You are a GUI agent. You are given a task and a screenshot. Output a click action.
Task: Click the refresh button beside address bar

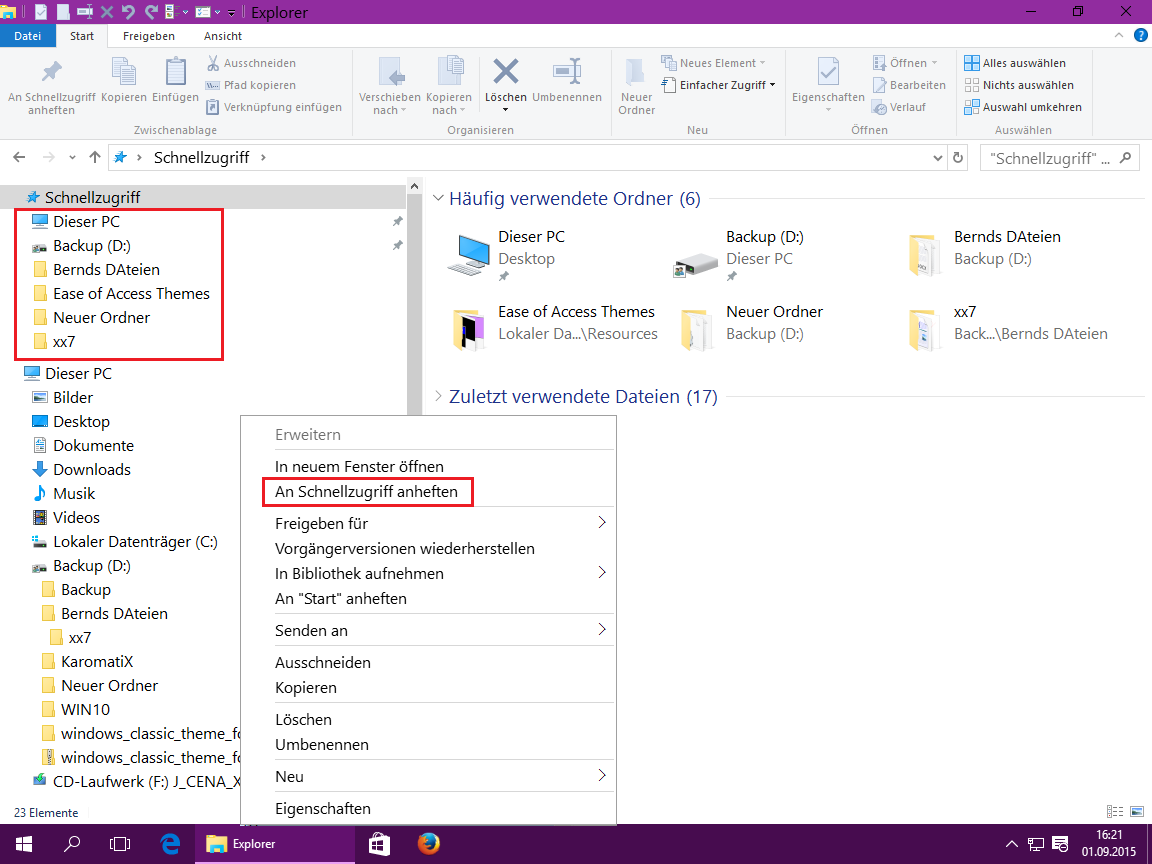coord(957,158)
